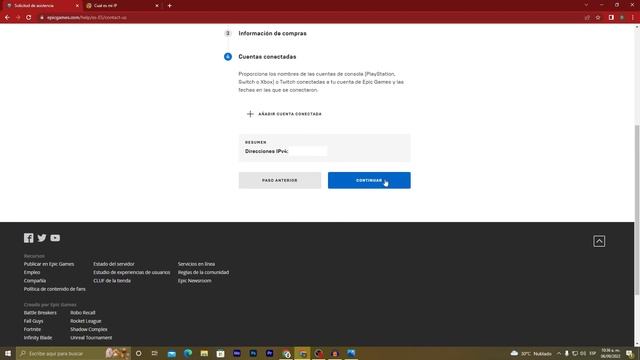The height and width of the screenshot is (360, 640).
Task: Click the browser back arrow
Action: coord(7,18)
